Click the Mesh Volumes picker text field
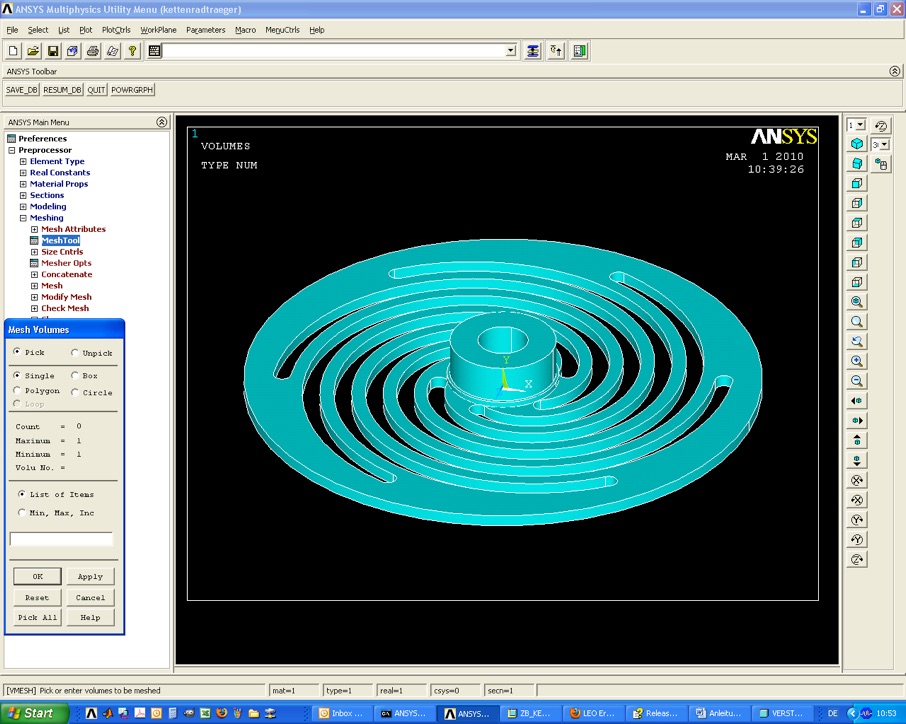This screenshot has width=906, height=724. tap(61, 539)
